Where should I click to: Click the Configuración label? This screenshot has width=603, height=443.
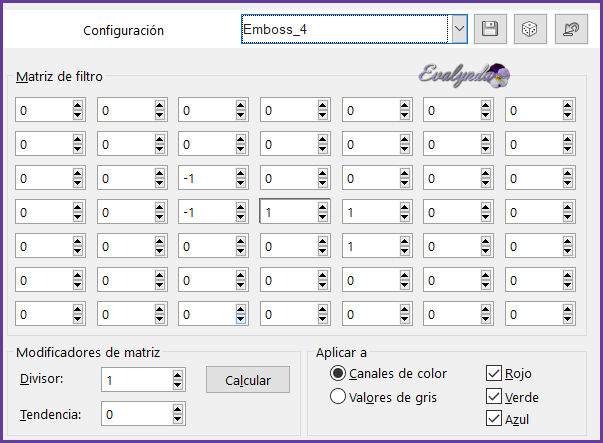point(123,30)
